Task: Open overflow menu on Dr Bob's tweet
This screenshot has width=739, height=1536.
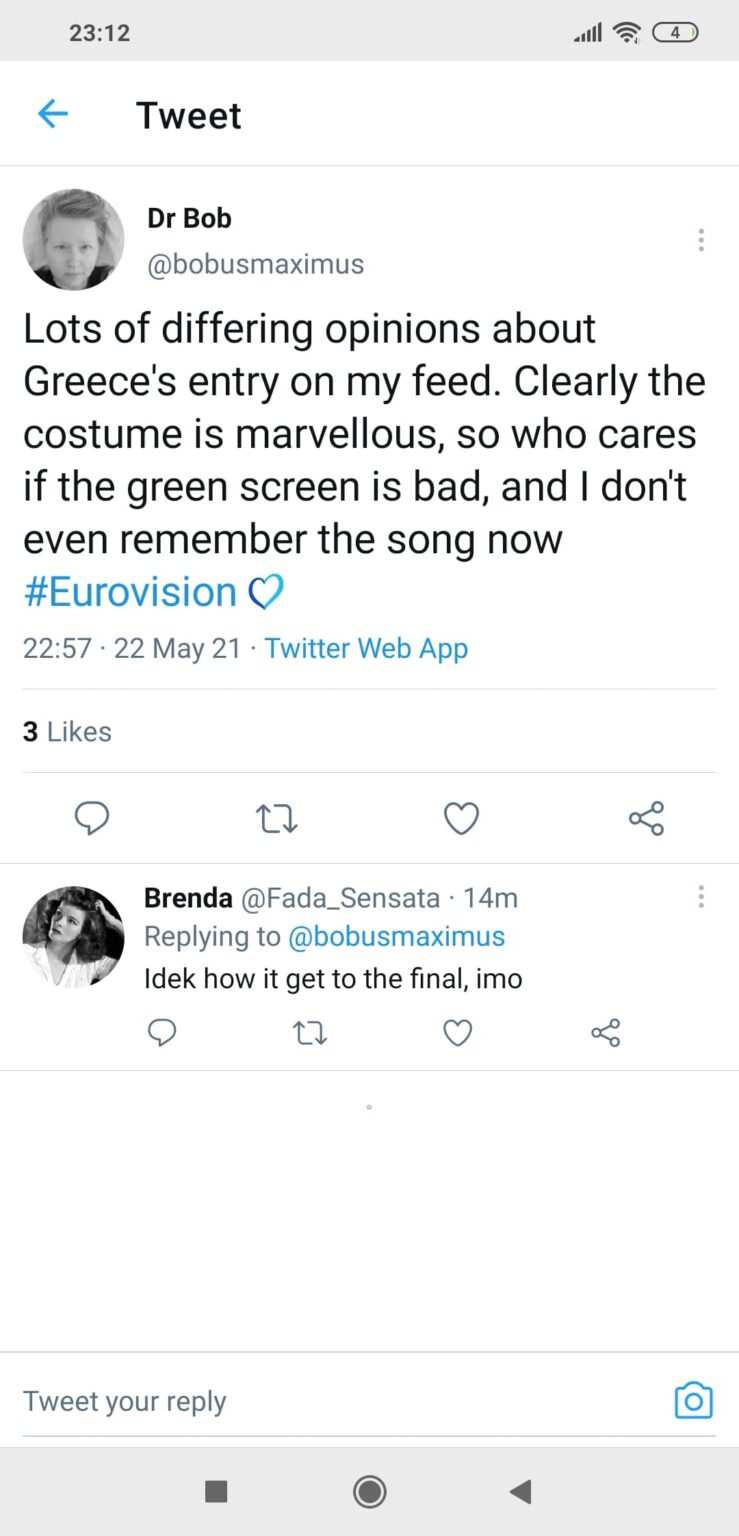Action: coord(701,240)
